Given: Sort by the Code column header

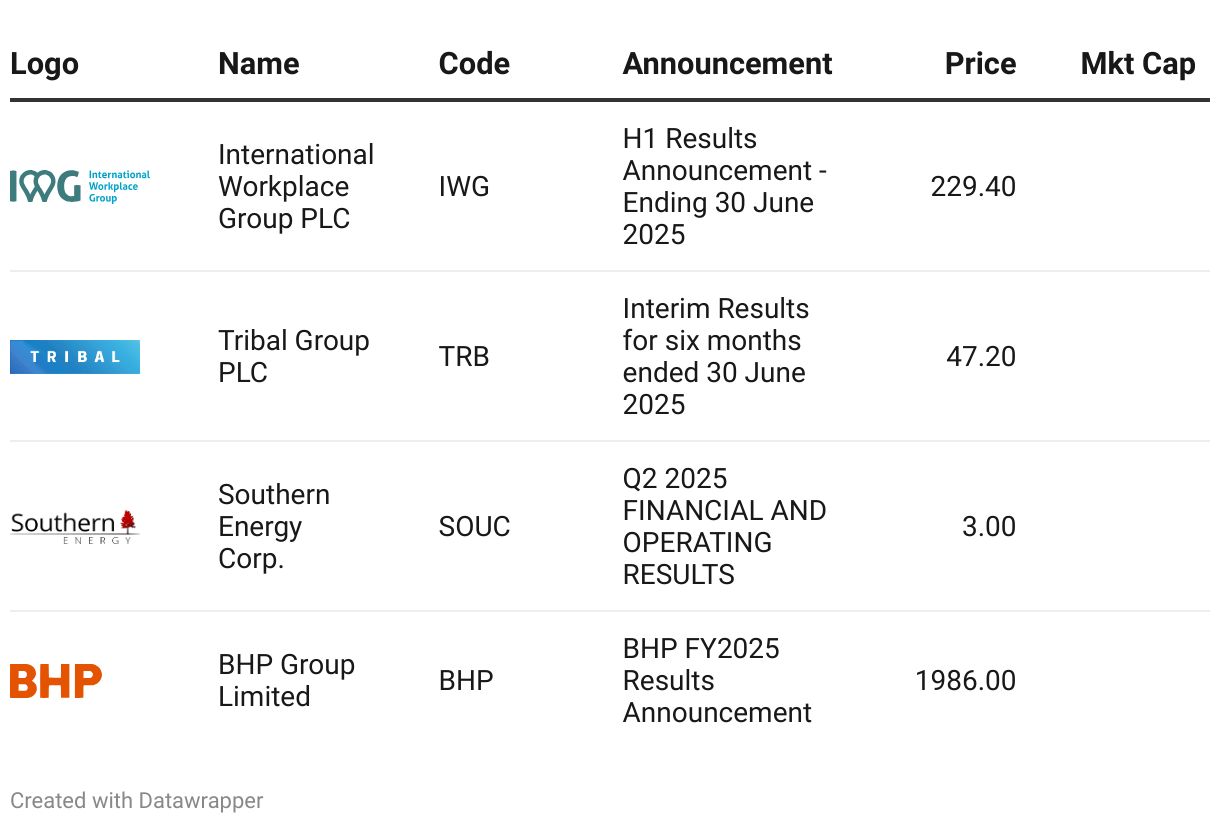Looking at the screenshot, I should click(x=474, y=64).
